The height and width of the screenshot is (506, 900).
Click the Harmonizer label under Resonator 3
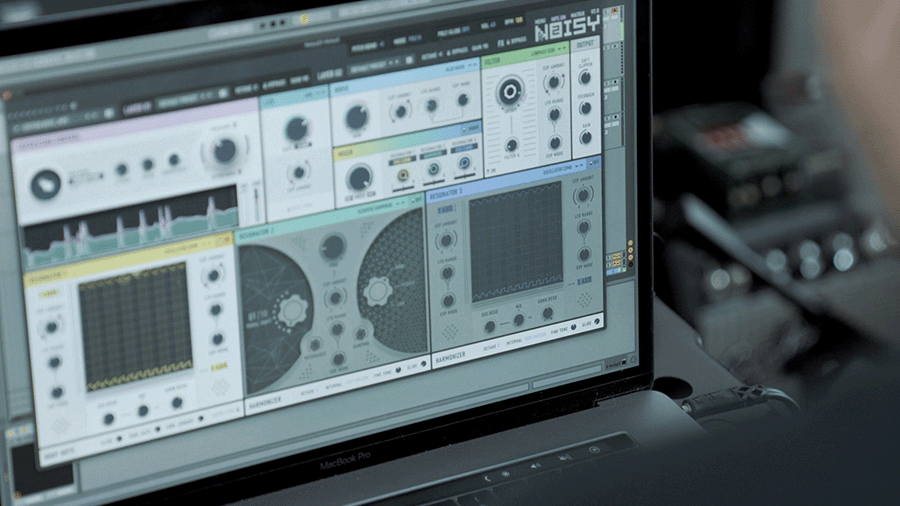[x=451, y=358]
